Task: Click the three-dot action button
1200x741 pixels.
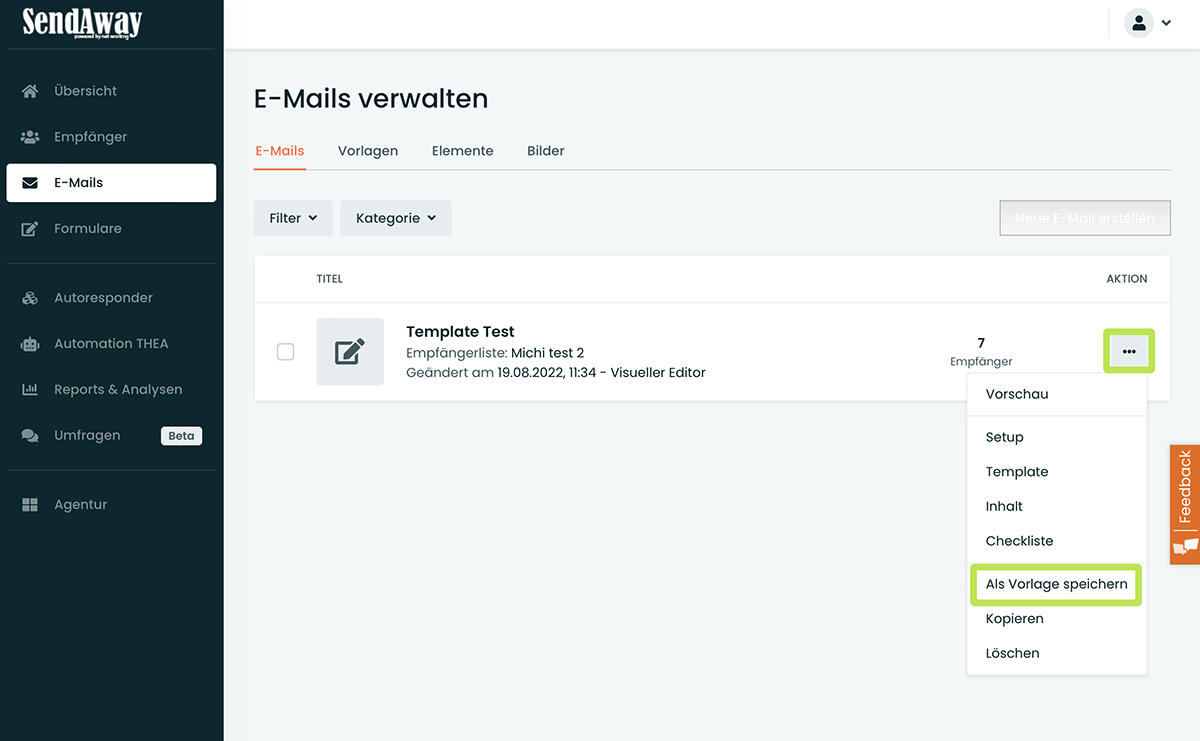Action: pos(1129,351)
